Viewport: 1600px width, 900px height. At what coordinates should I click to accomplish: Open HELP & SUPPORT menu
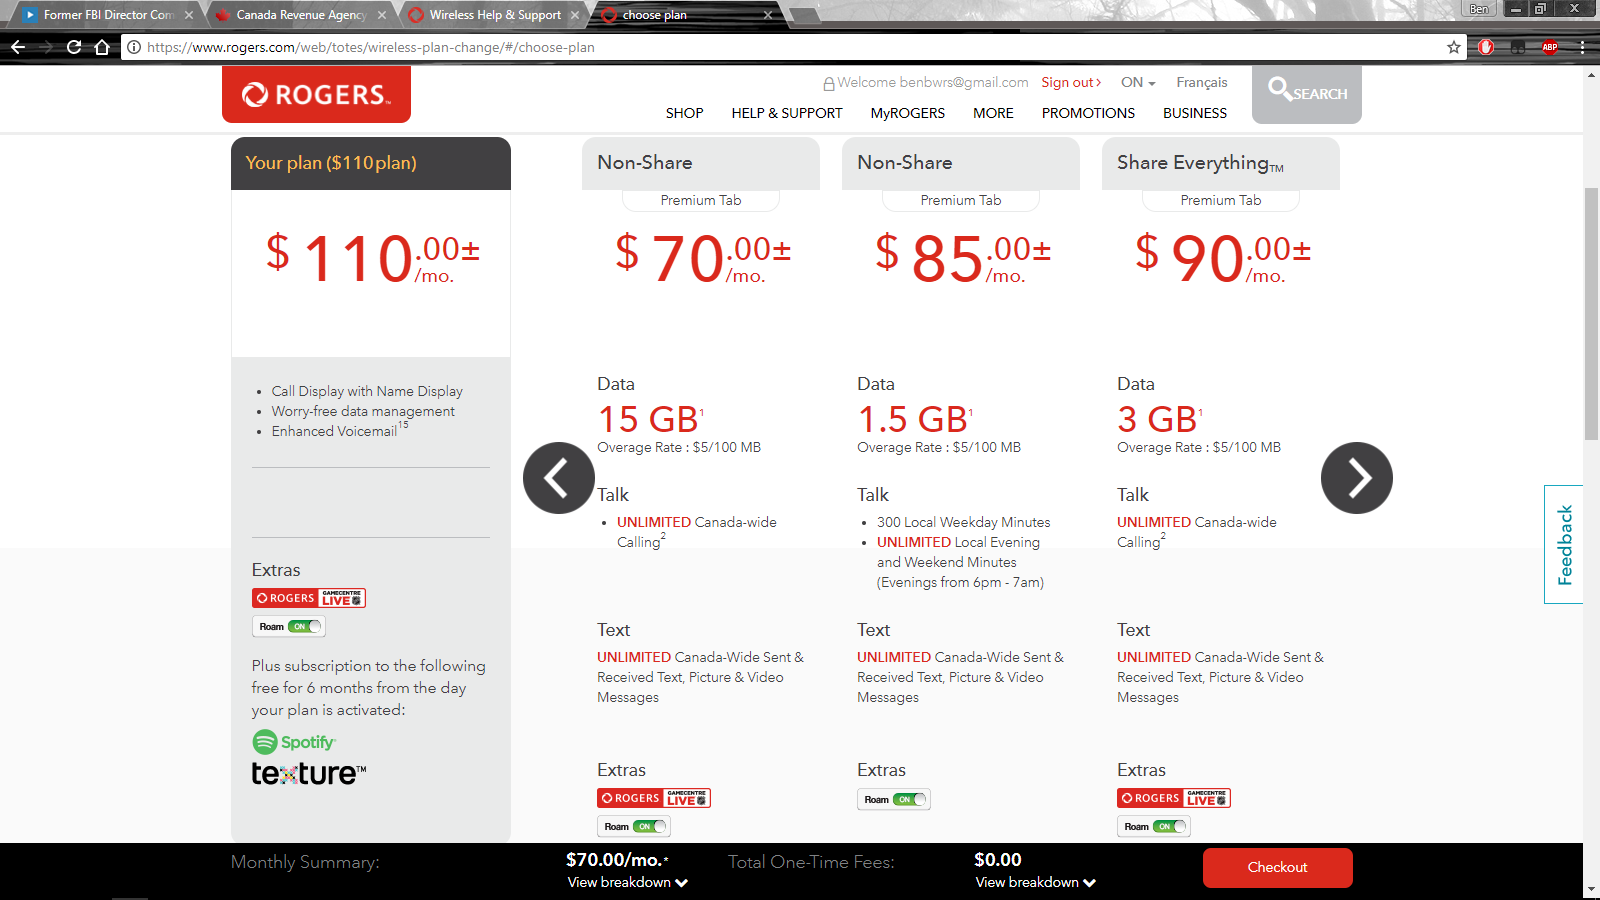(787, 113)
